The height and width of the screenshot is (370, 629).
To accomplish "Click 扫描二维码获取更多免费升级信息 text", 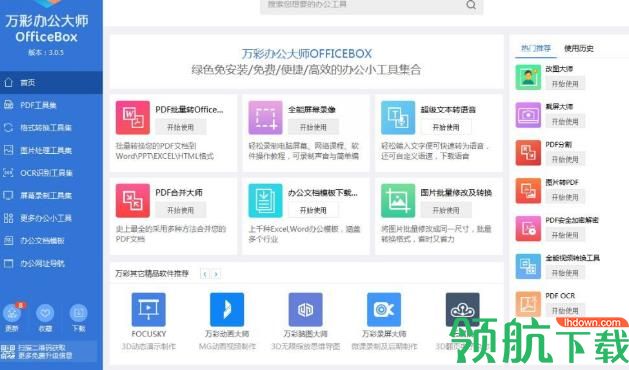I will [x=45, y=352].
